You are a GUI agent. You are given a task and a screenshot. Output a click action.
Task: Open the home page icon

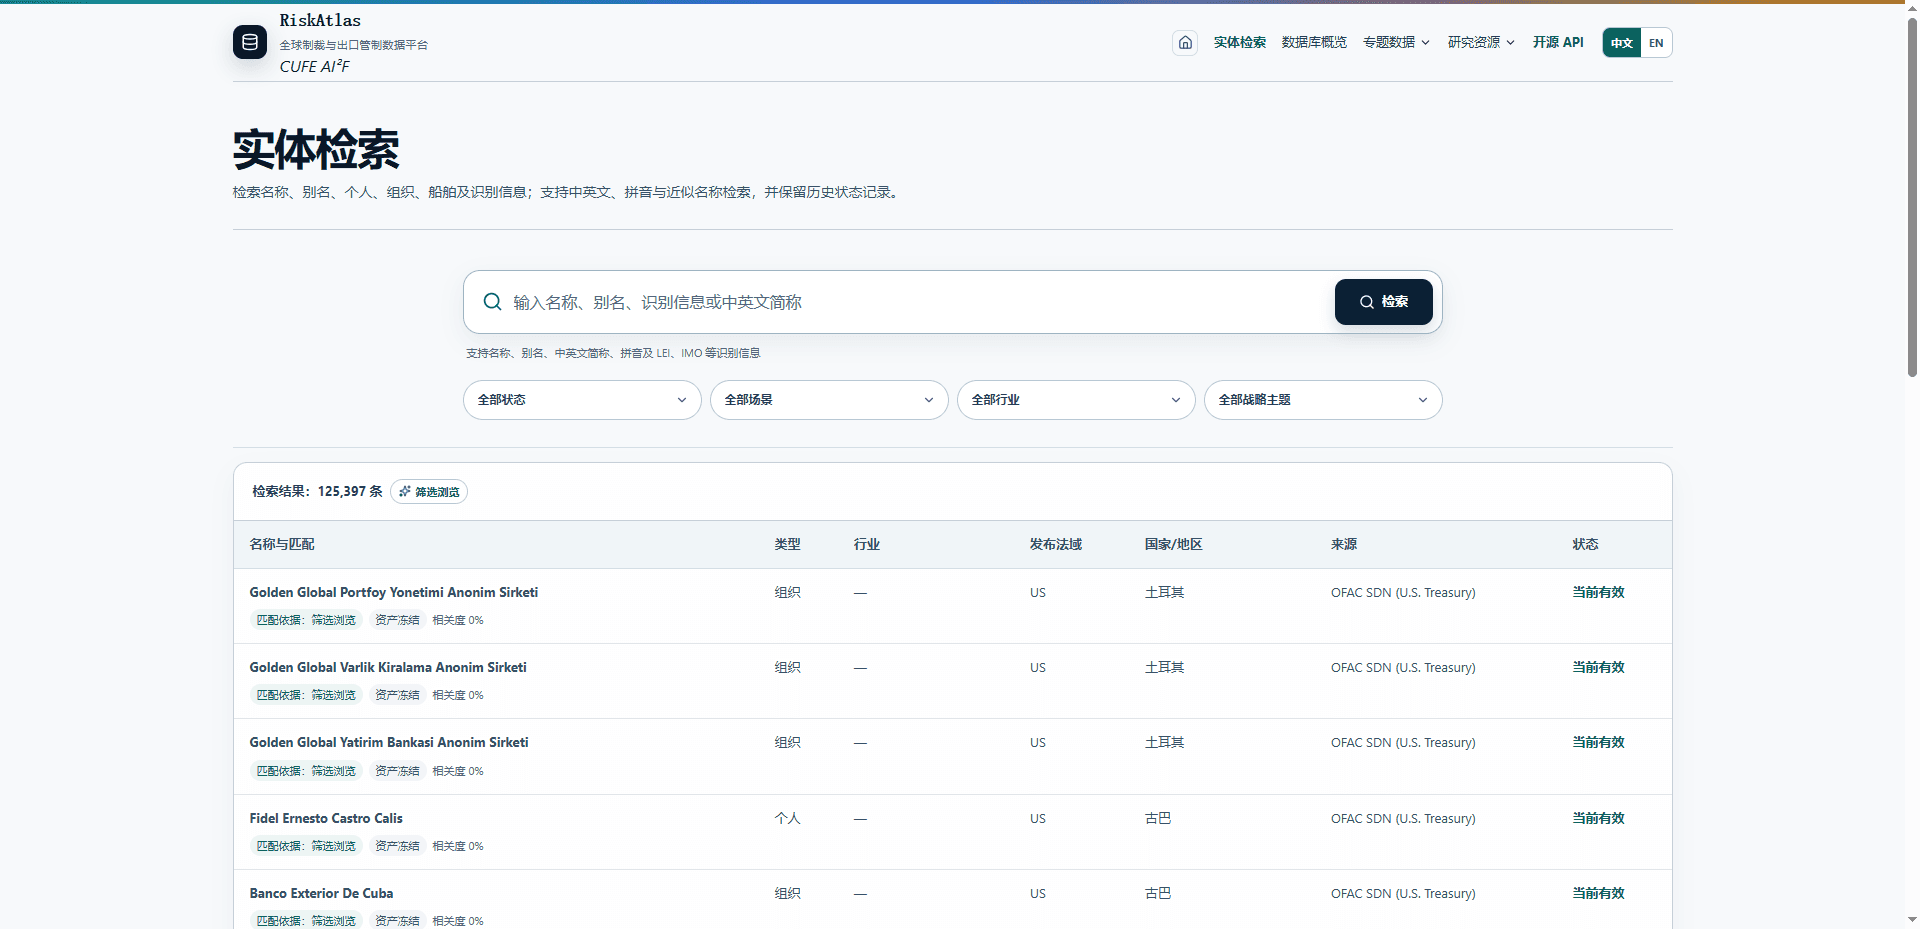click(1185, 42)
